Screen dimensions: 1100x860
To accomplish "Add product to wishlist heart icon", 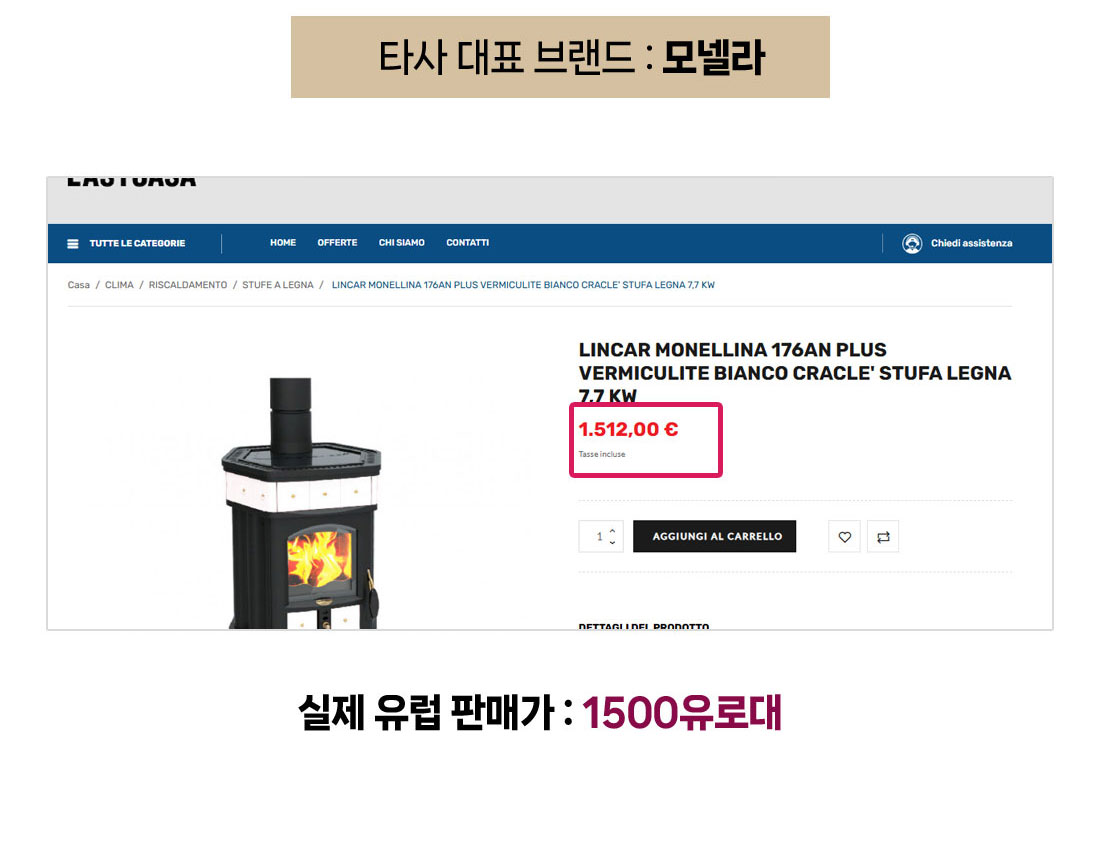I will 845,537.
